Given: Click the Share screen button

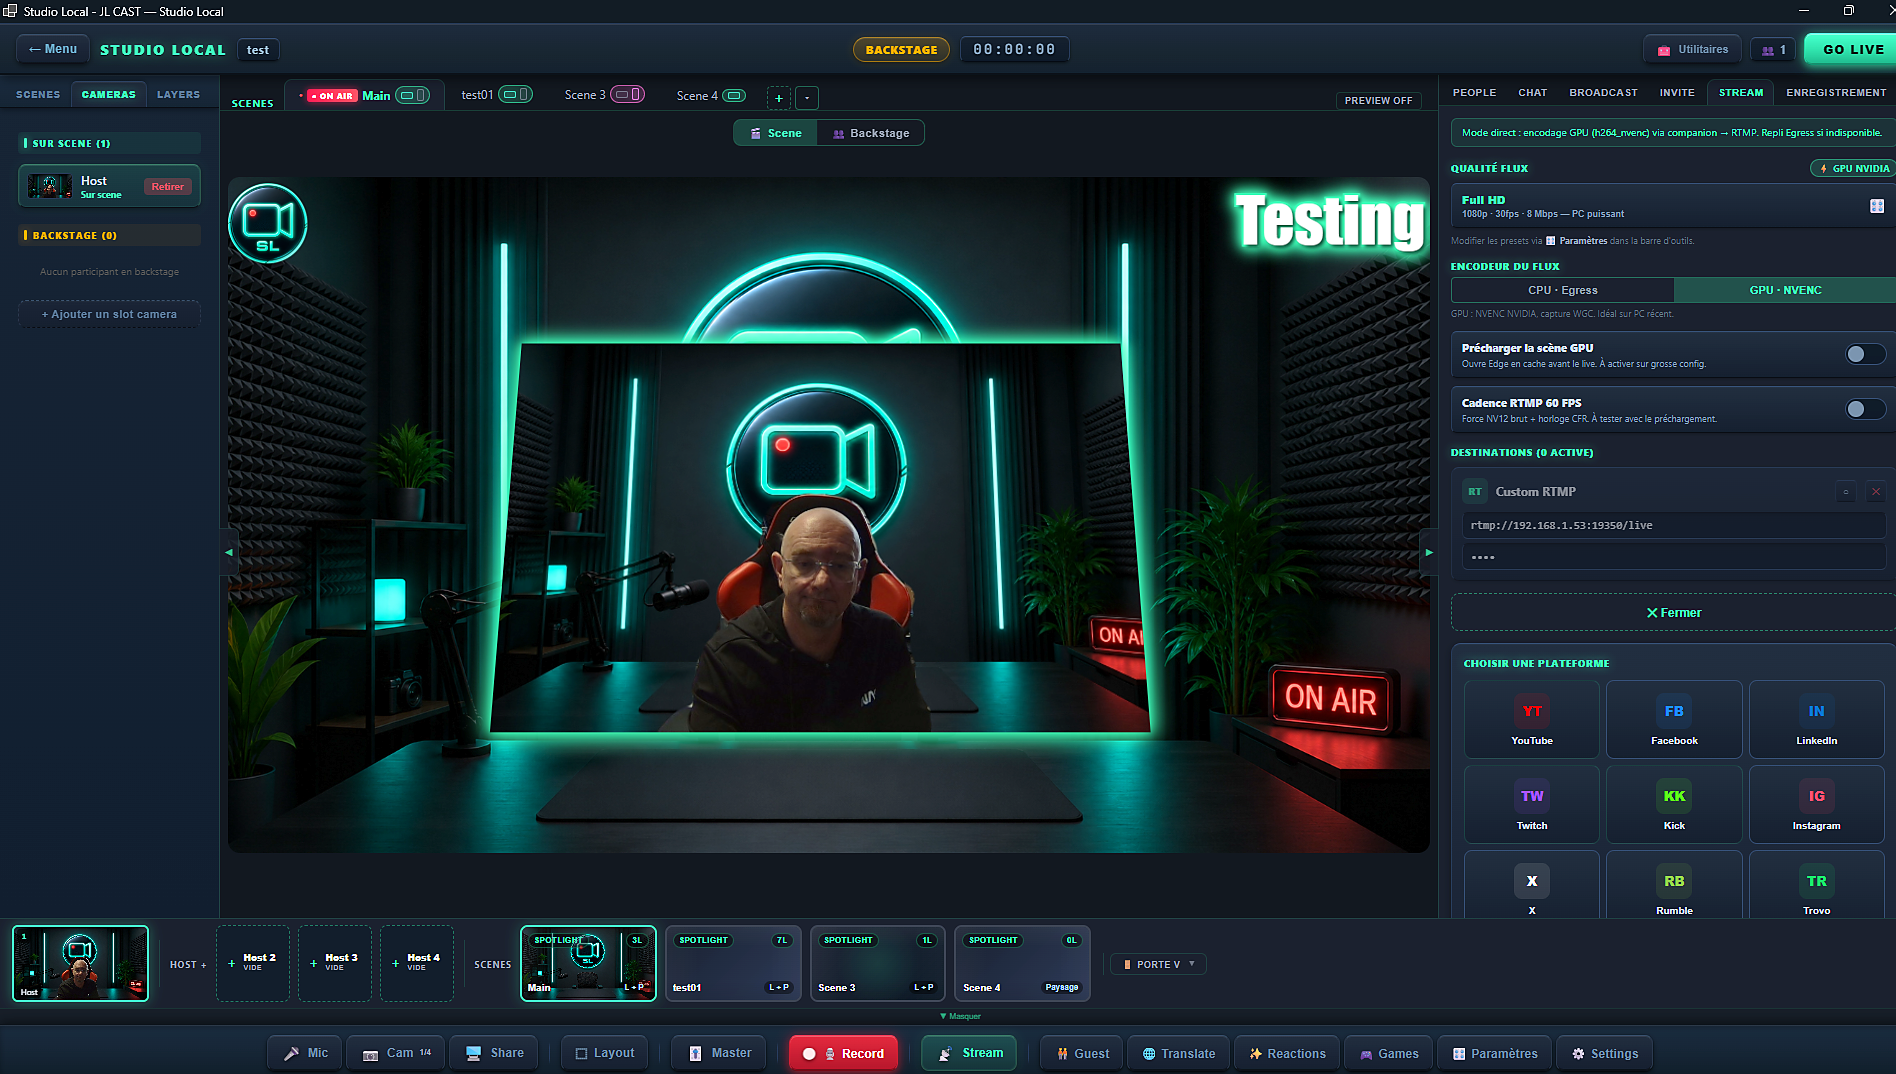Looking at the screenshot, I should pyautogui.click(x=494, y=1053).
